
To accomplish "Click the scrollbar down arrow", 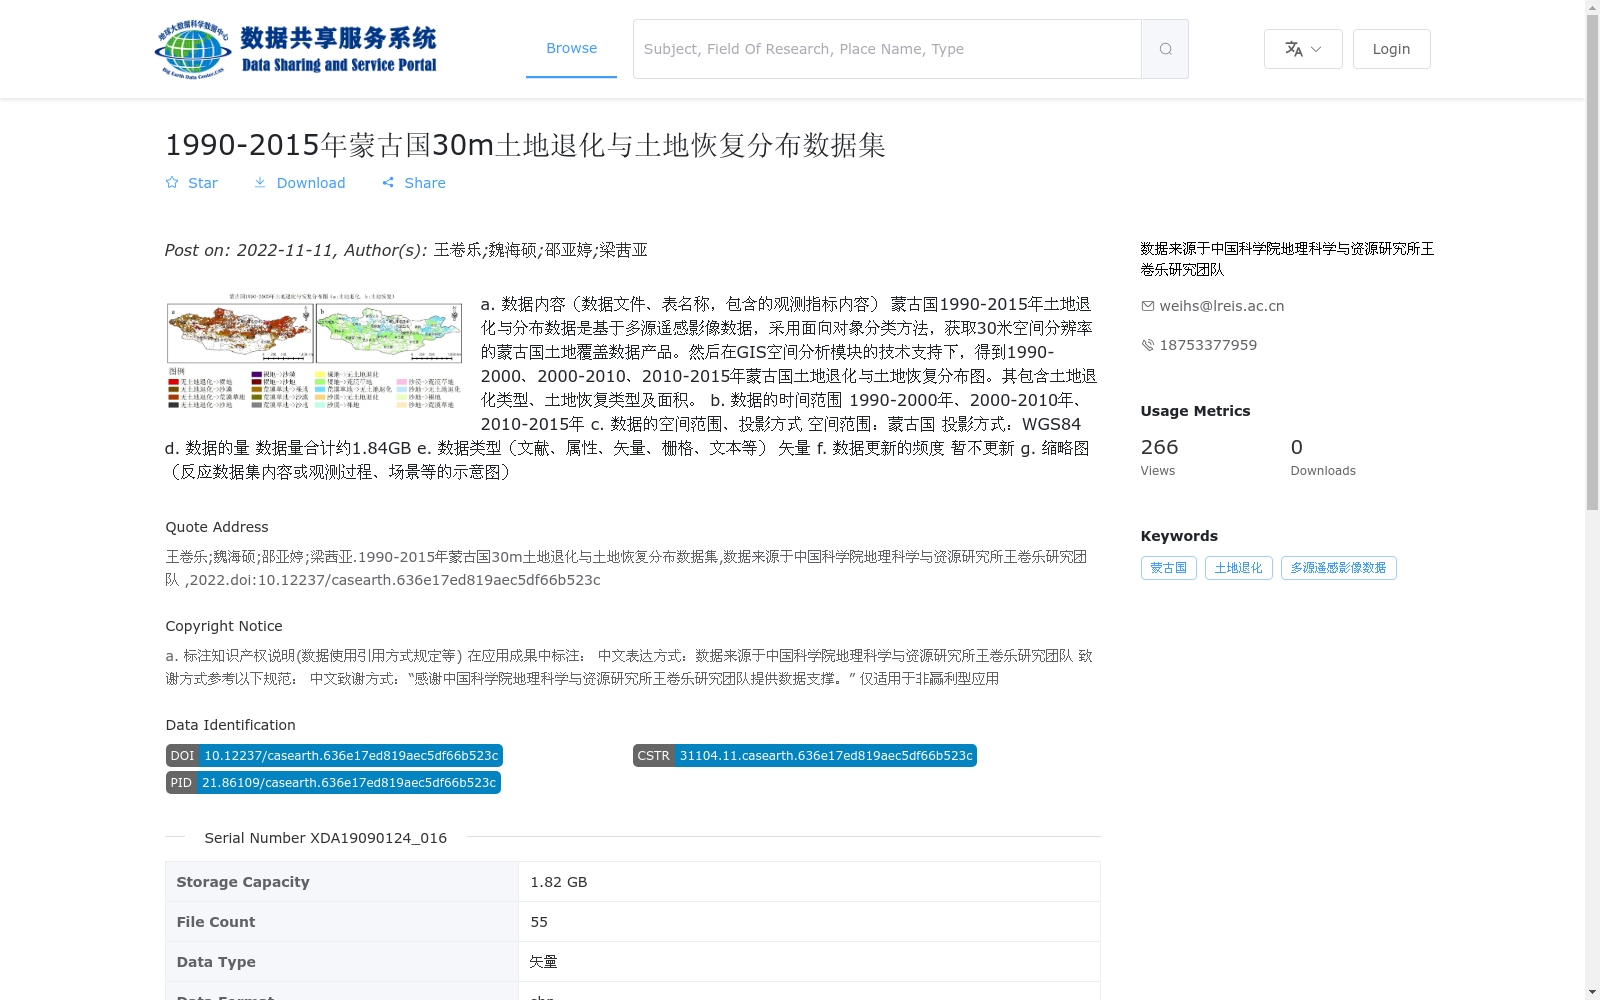I will coord(1592,992).
